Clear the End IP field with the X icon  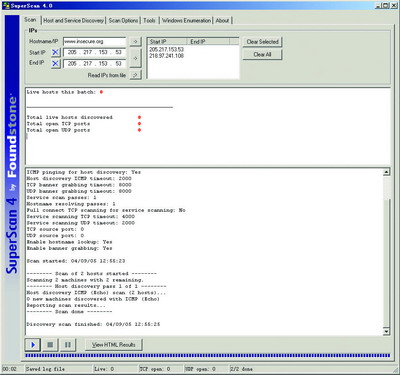55,63
